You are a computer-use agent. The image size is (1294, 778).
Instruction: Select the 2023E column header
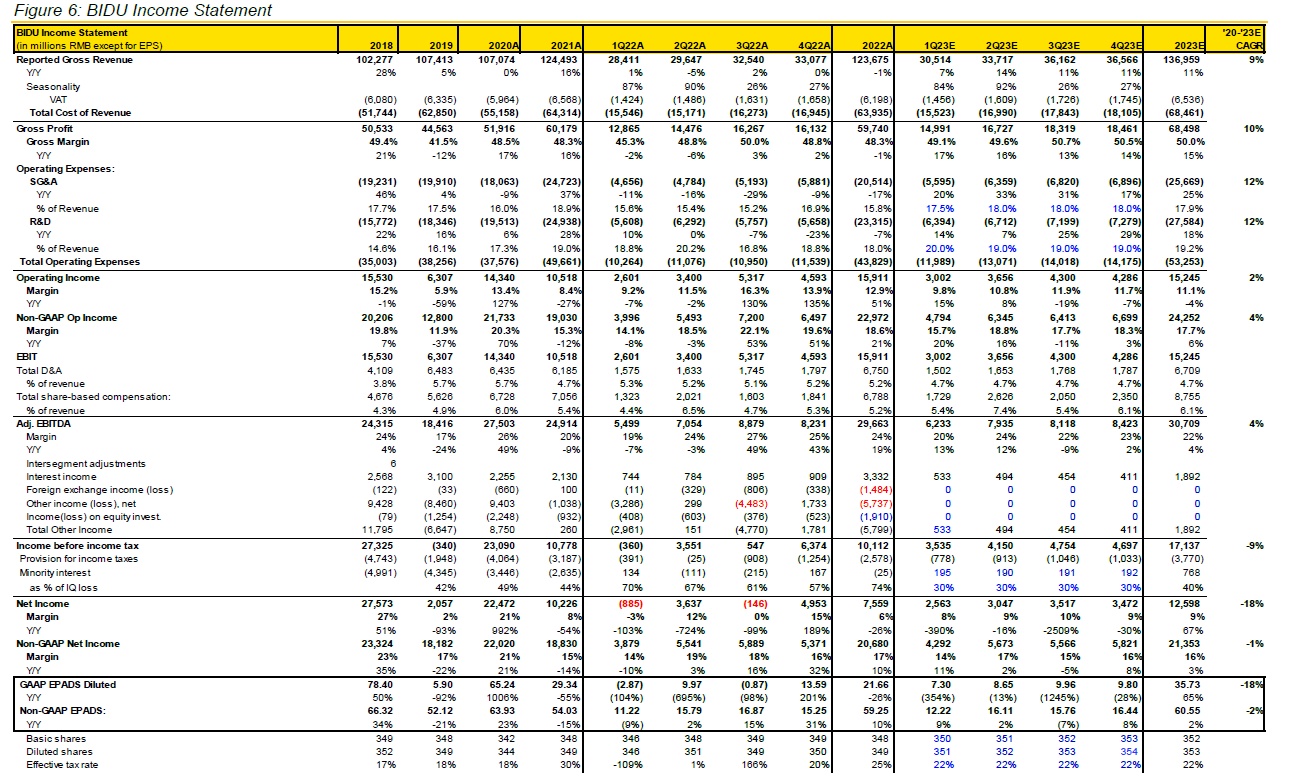[x=1188, y=45]
